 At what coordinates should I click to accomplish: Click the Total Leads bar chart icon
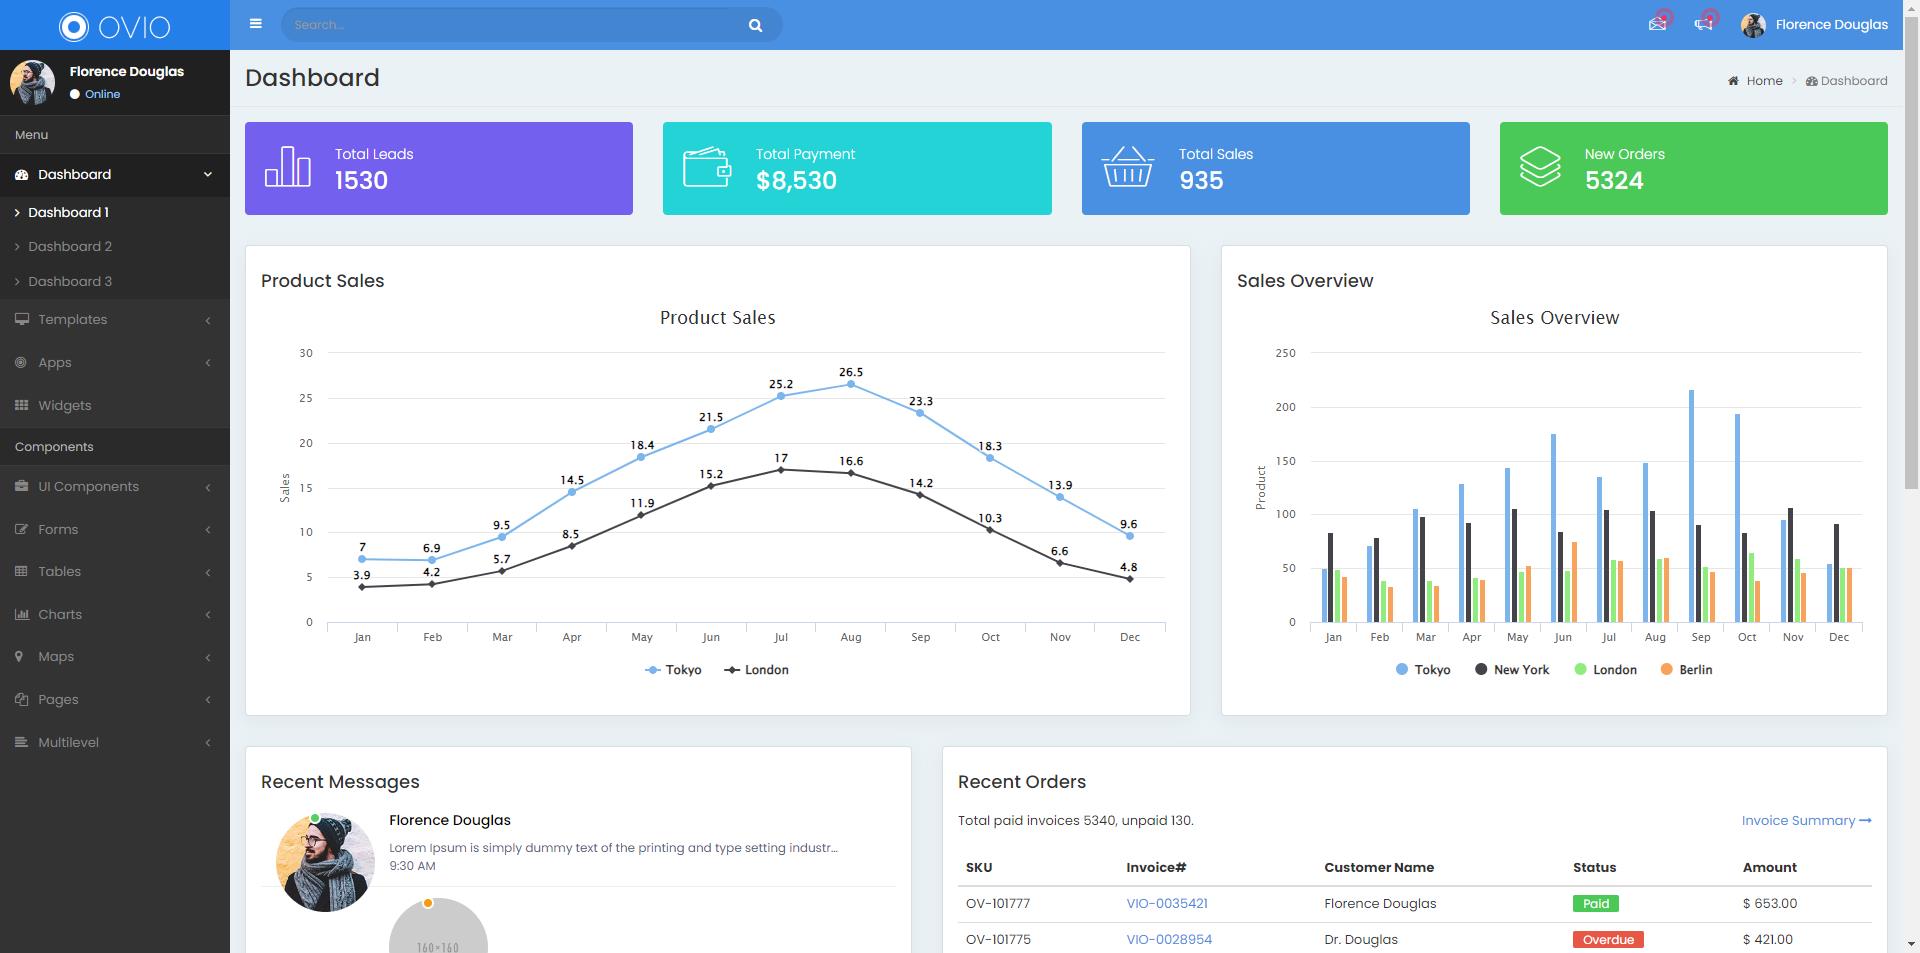tap(288, 166)
